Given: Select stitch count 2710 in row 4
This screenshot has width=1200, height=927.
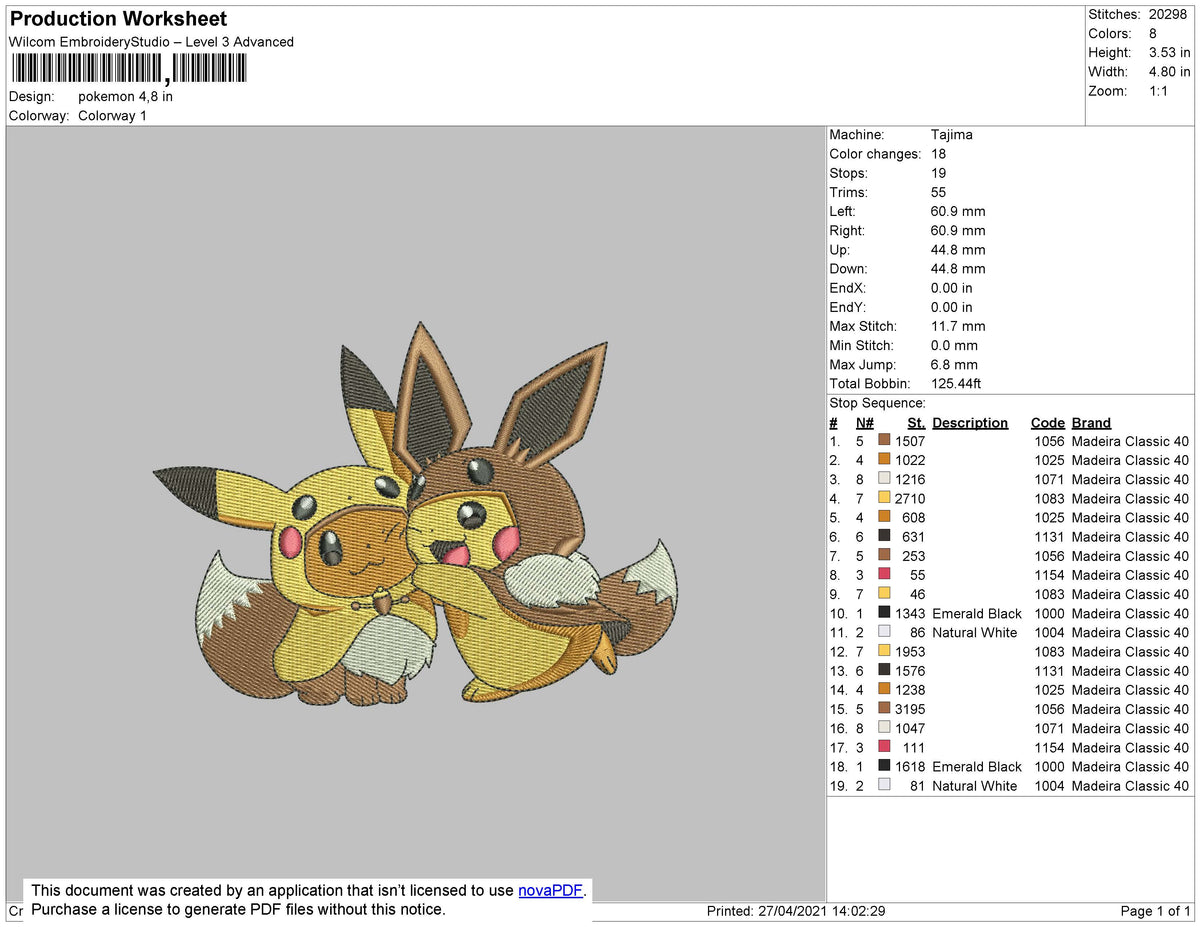Looking at the screenshot, I should click(x=910, y=498).
